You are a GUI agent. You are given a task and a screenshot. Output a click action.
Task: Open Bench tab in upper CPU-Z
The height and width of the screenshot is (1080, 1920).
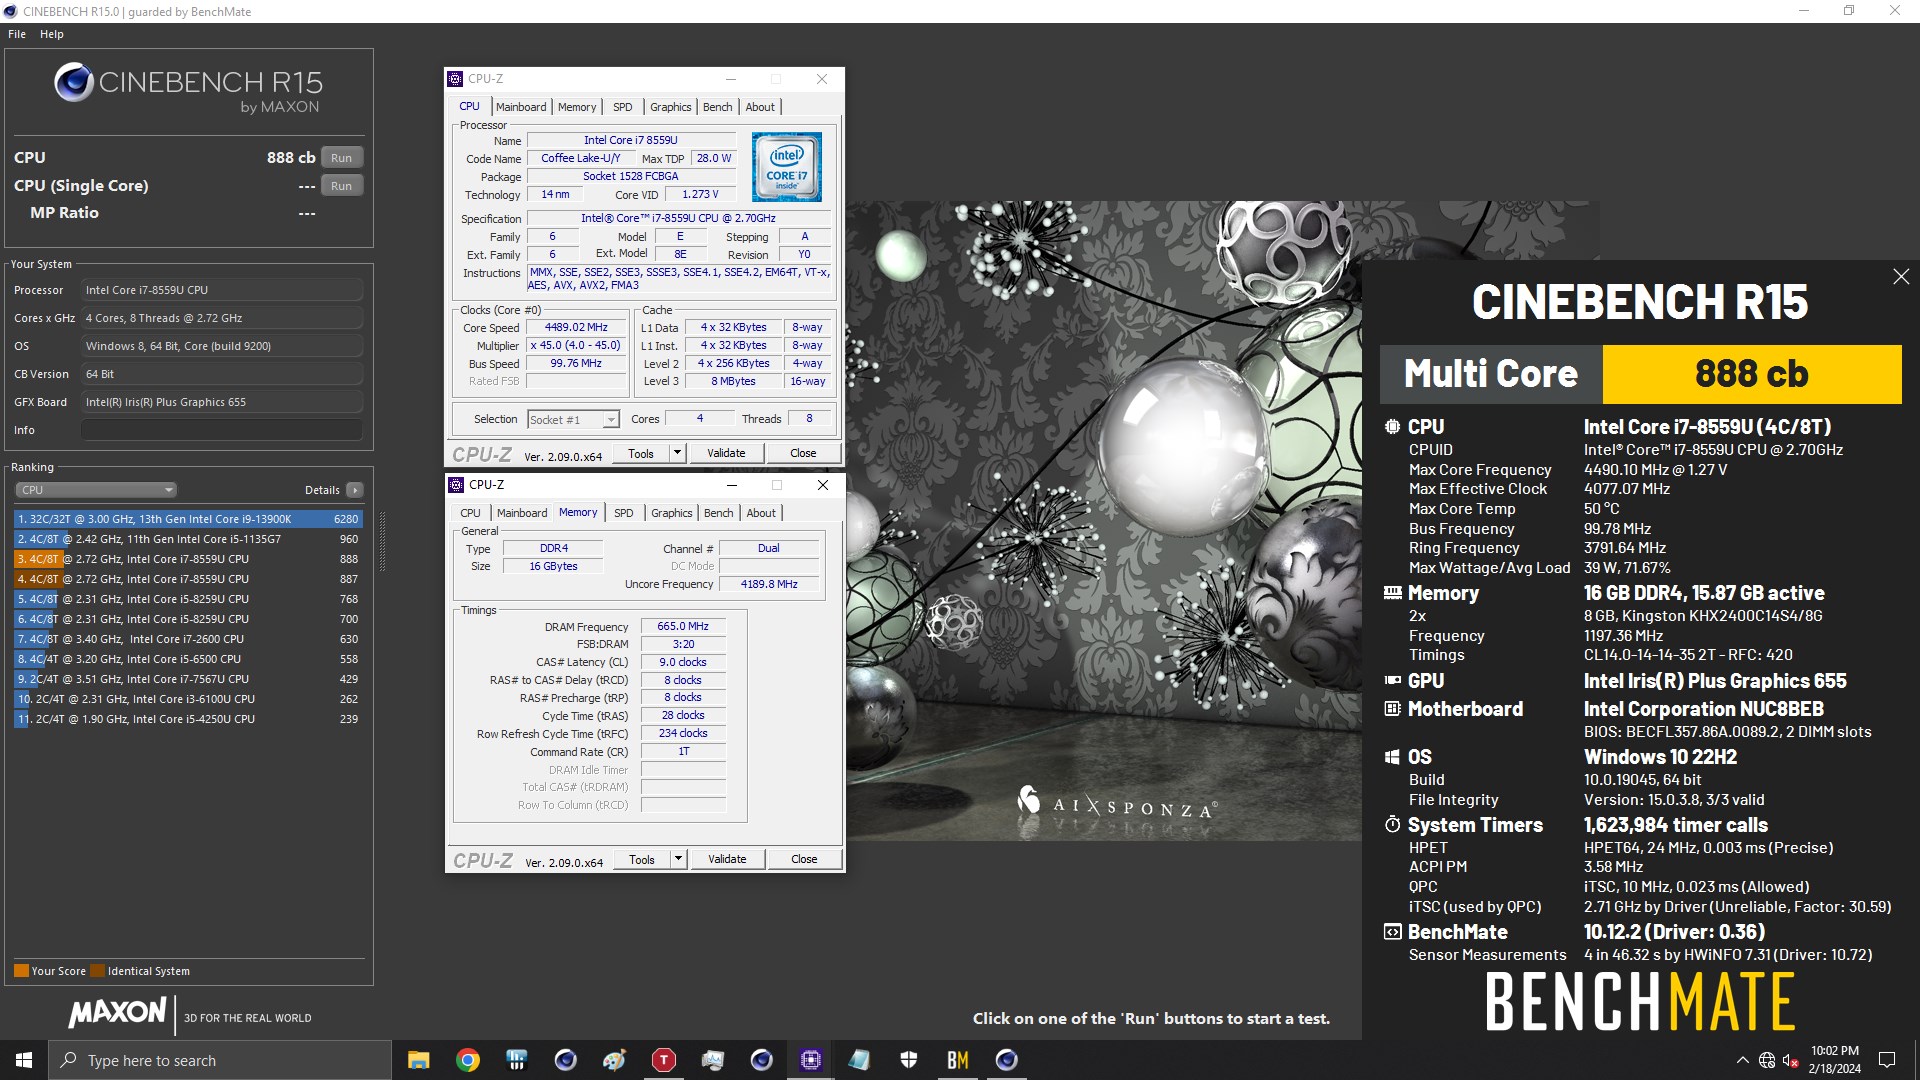coord(718,107)
